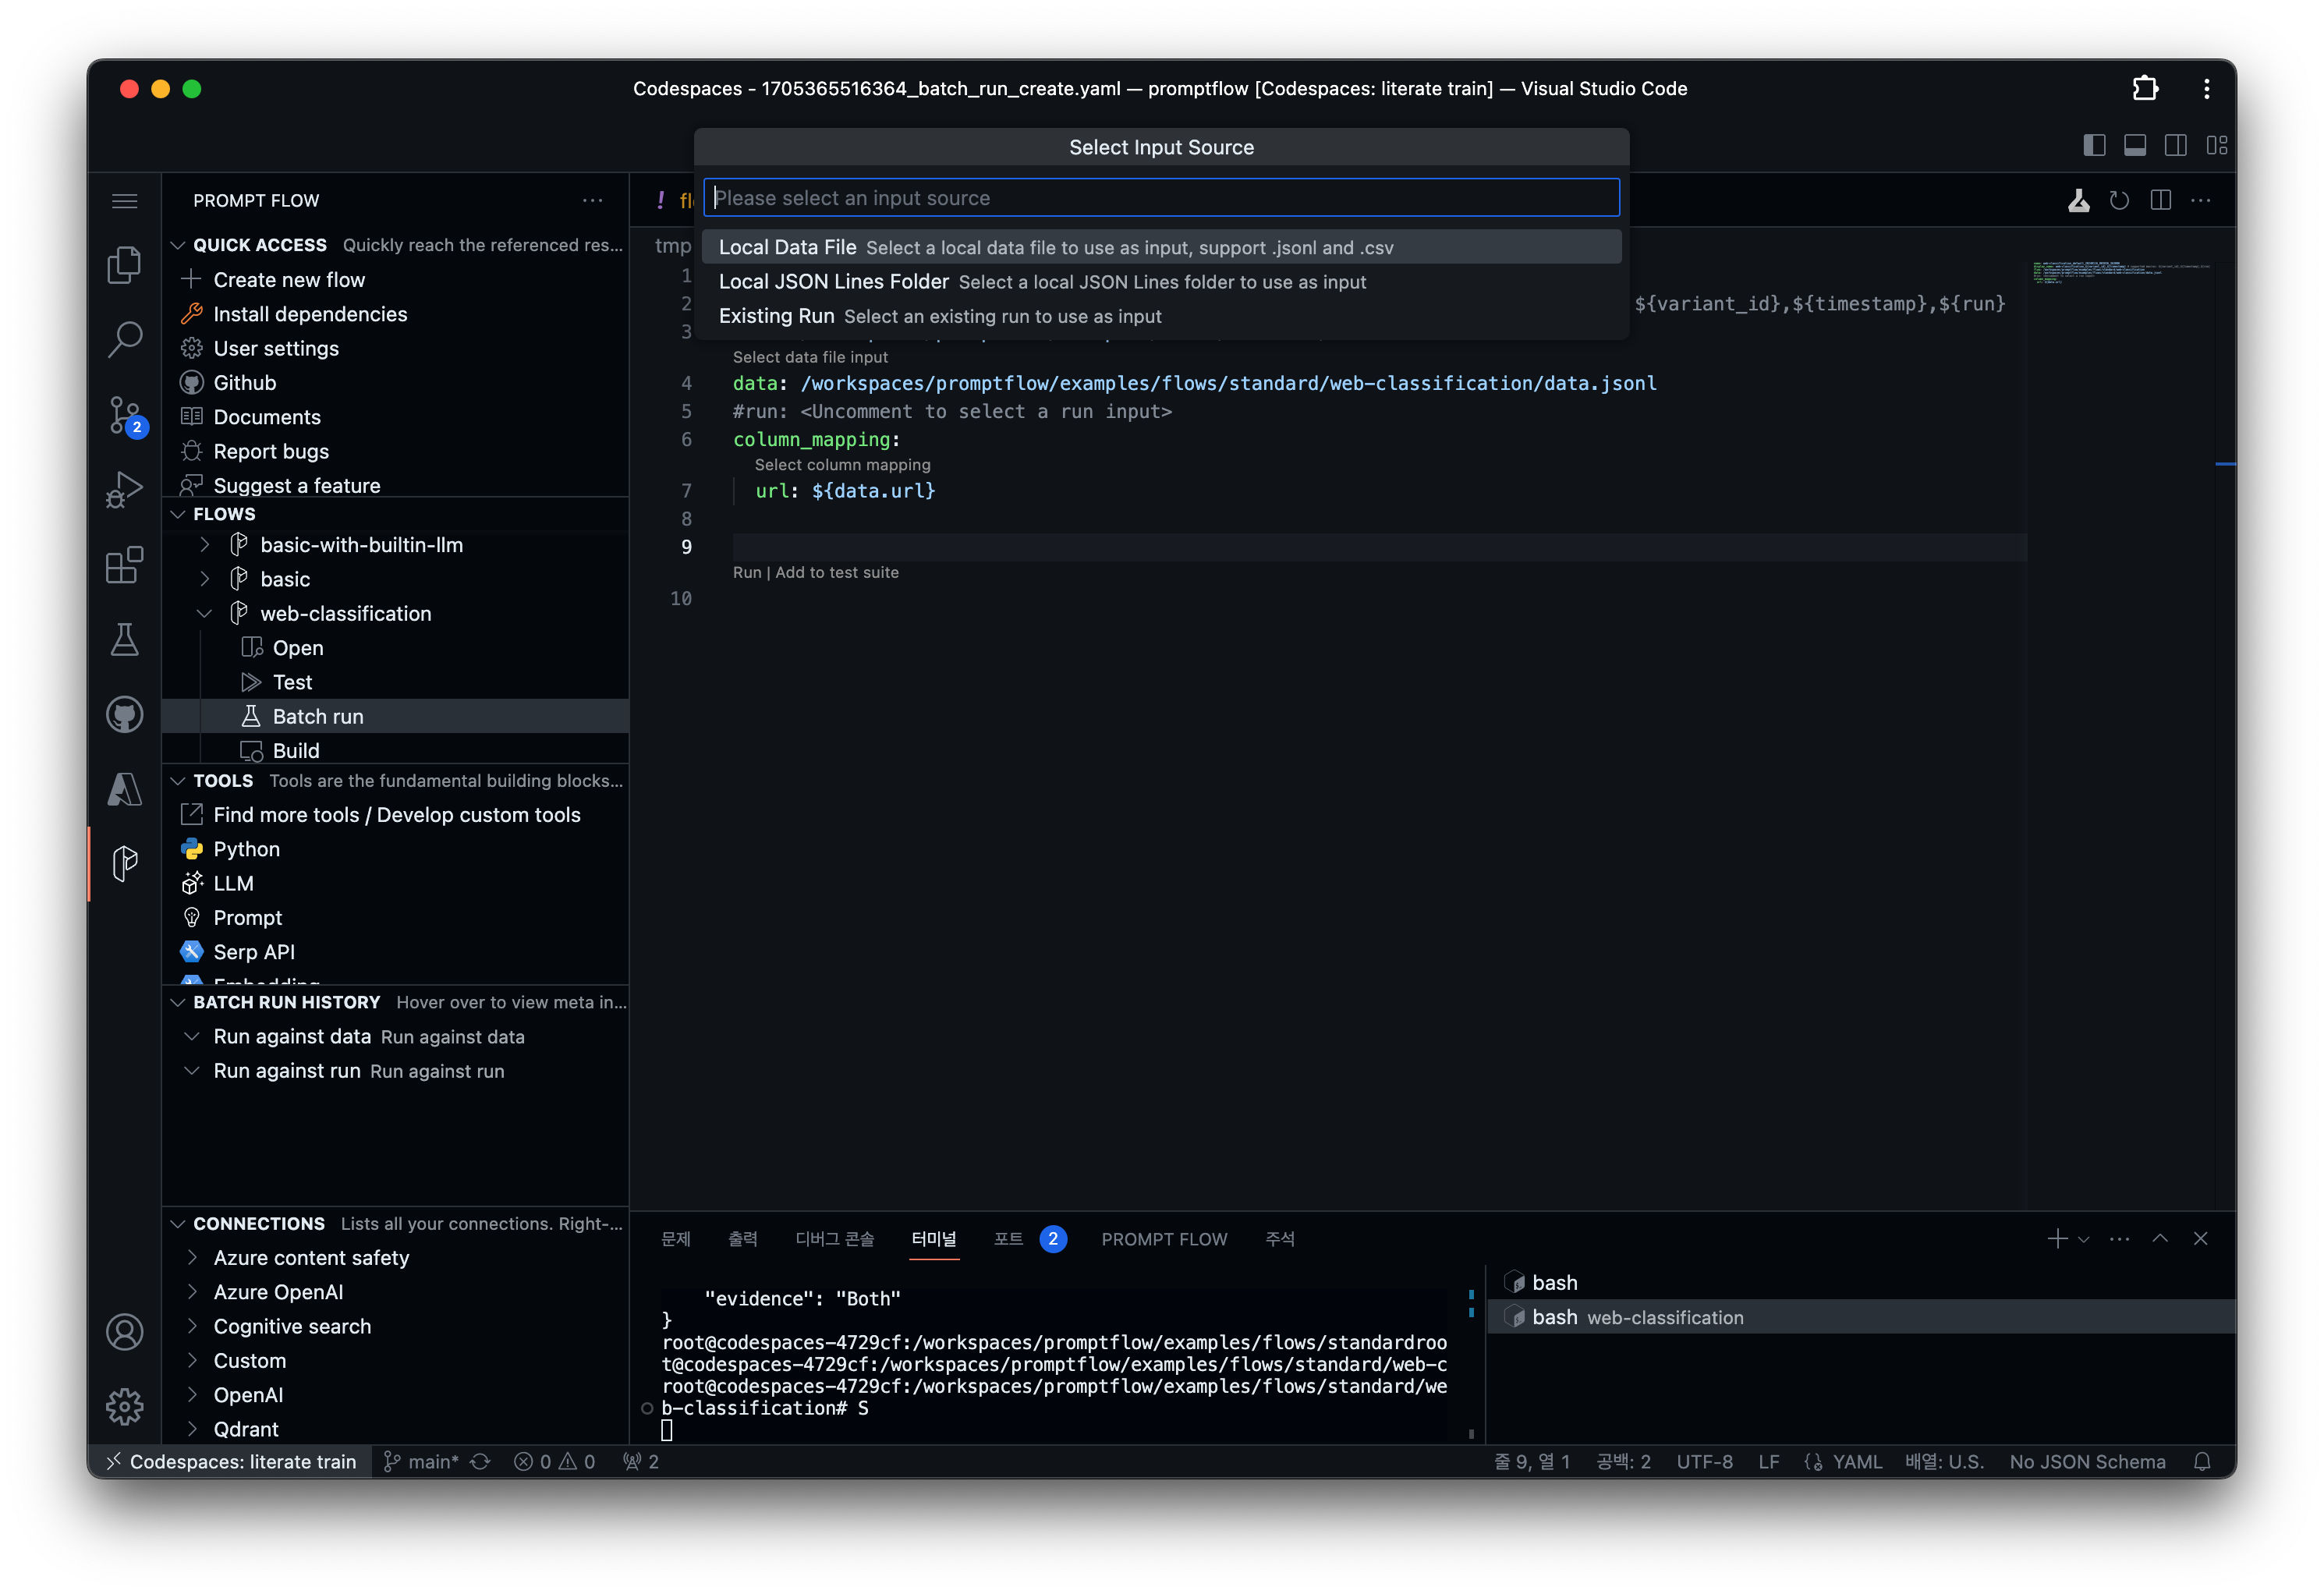This screenshot has width=2324, height=1594.
Task: Collapse Run against data history
Action: point(192,1037)
